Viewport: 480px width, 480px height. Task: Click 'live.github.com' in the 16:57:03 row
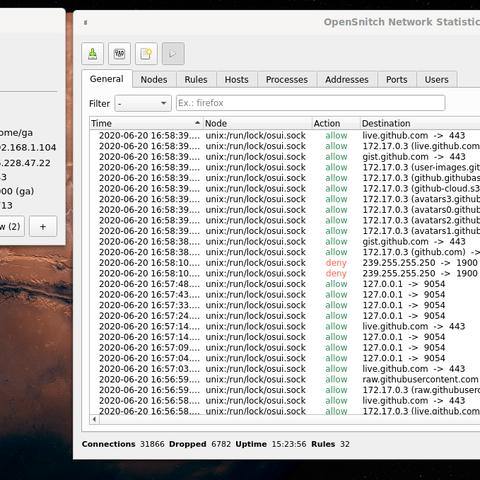point(395,369)
